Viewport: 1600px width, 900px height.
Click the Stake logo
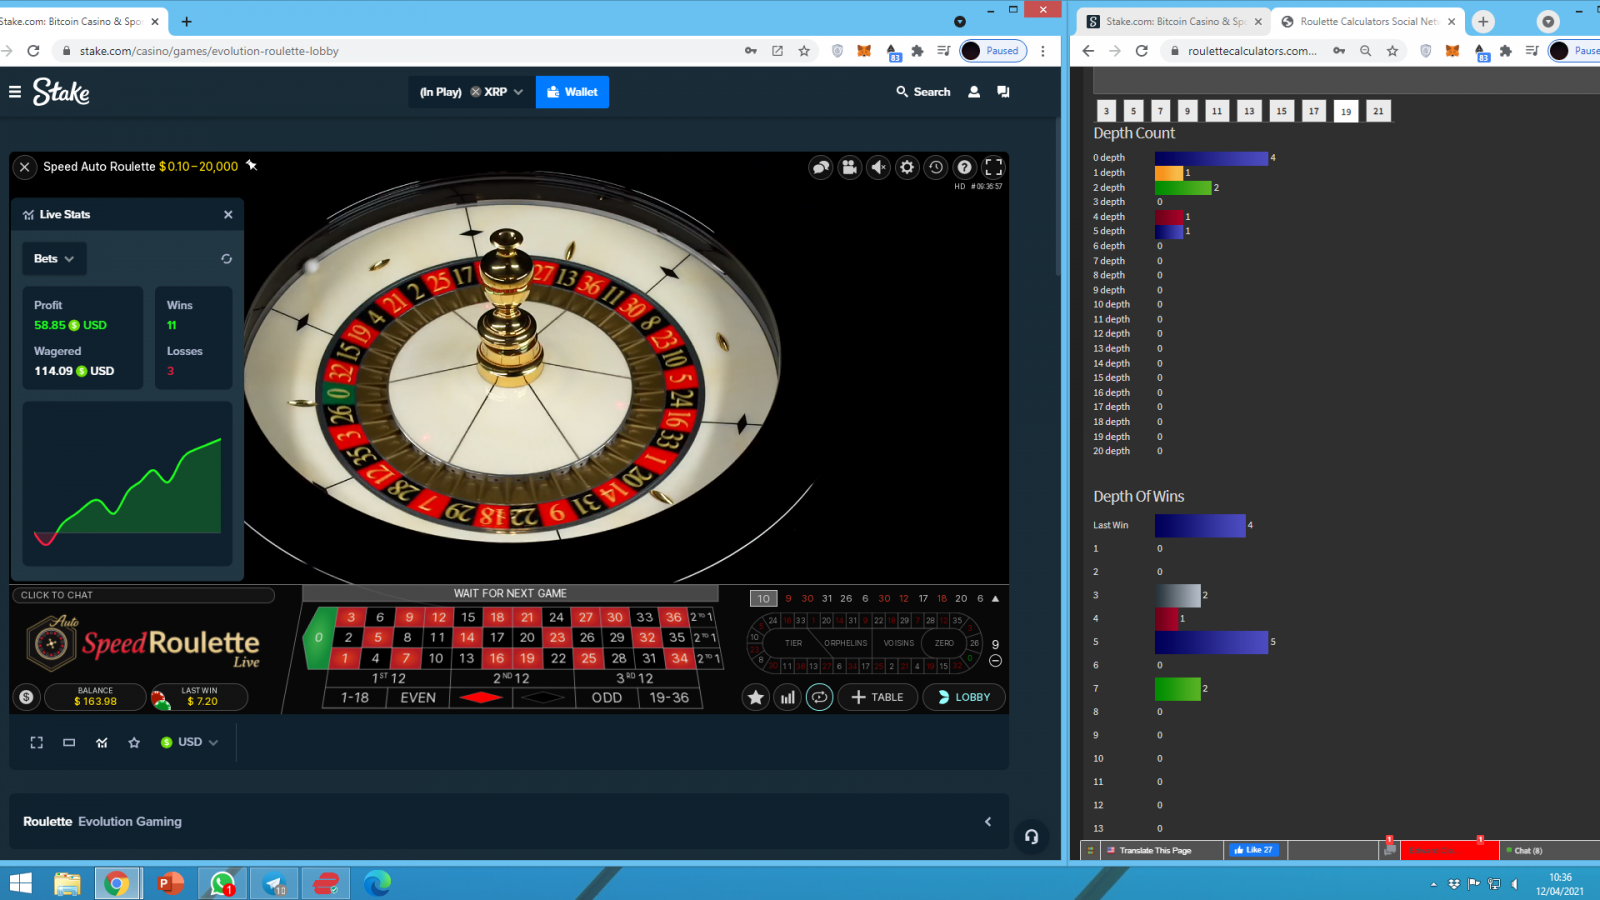point(61,92)
